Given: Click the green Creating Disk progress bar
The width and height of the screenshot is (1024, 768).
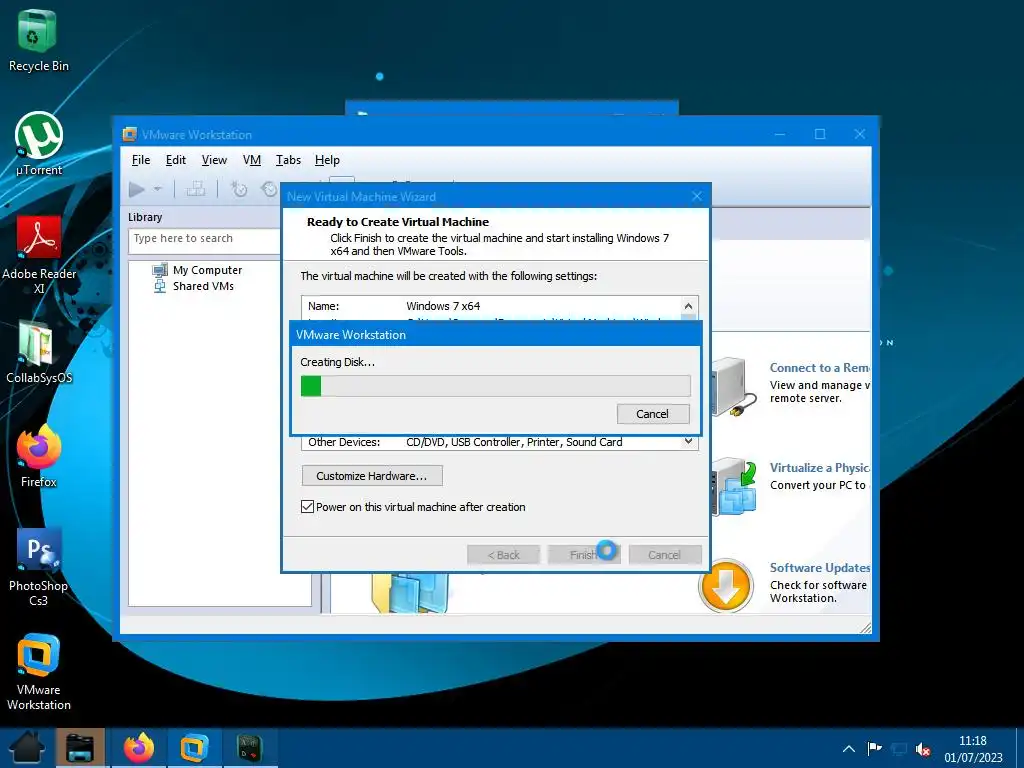Looking at the screenshot, I should click(495, 386).
